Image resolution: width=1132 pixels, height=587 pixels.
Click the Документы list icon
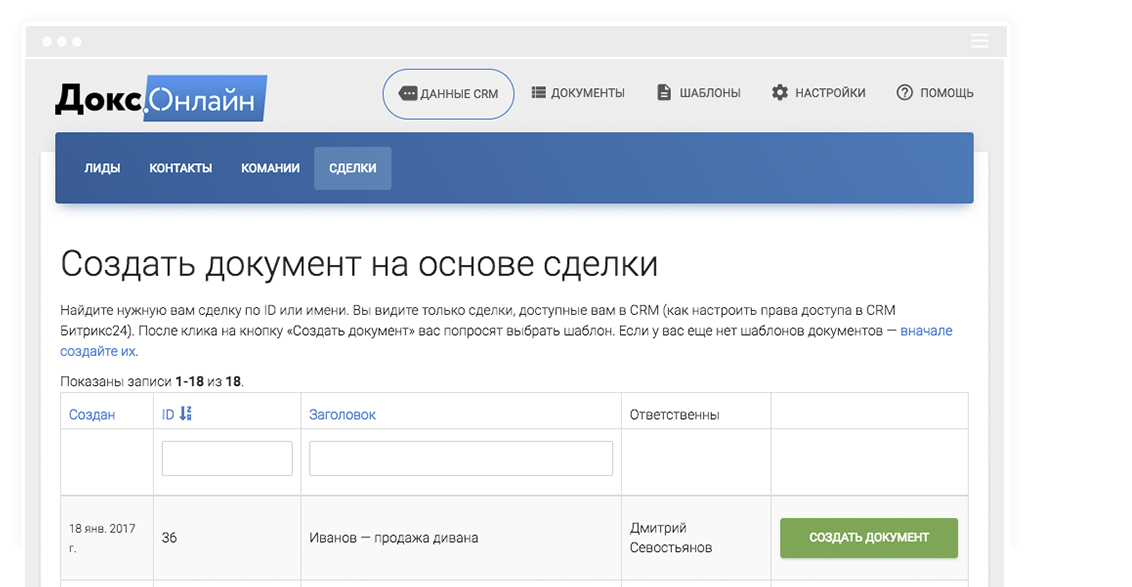(539, 92)
